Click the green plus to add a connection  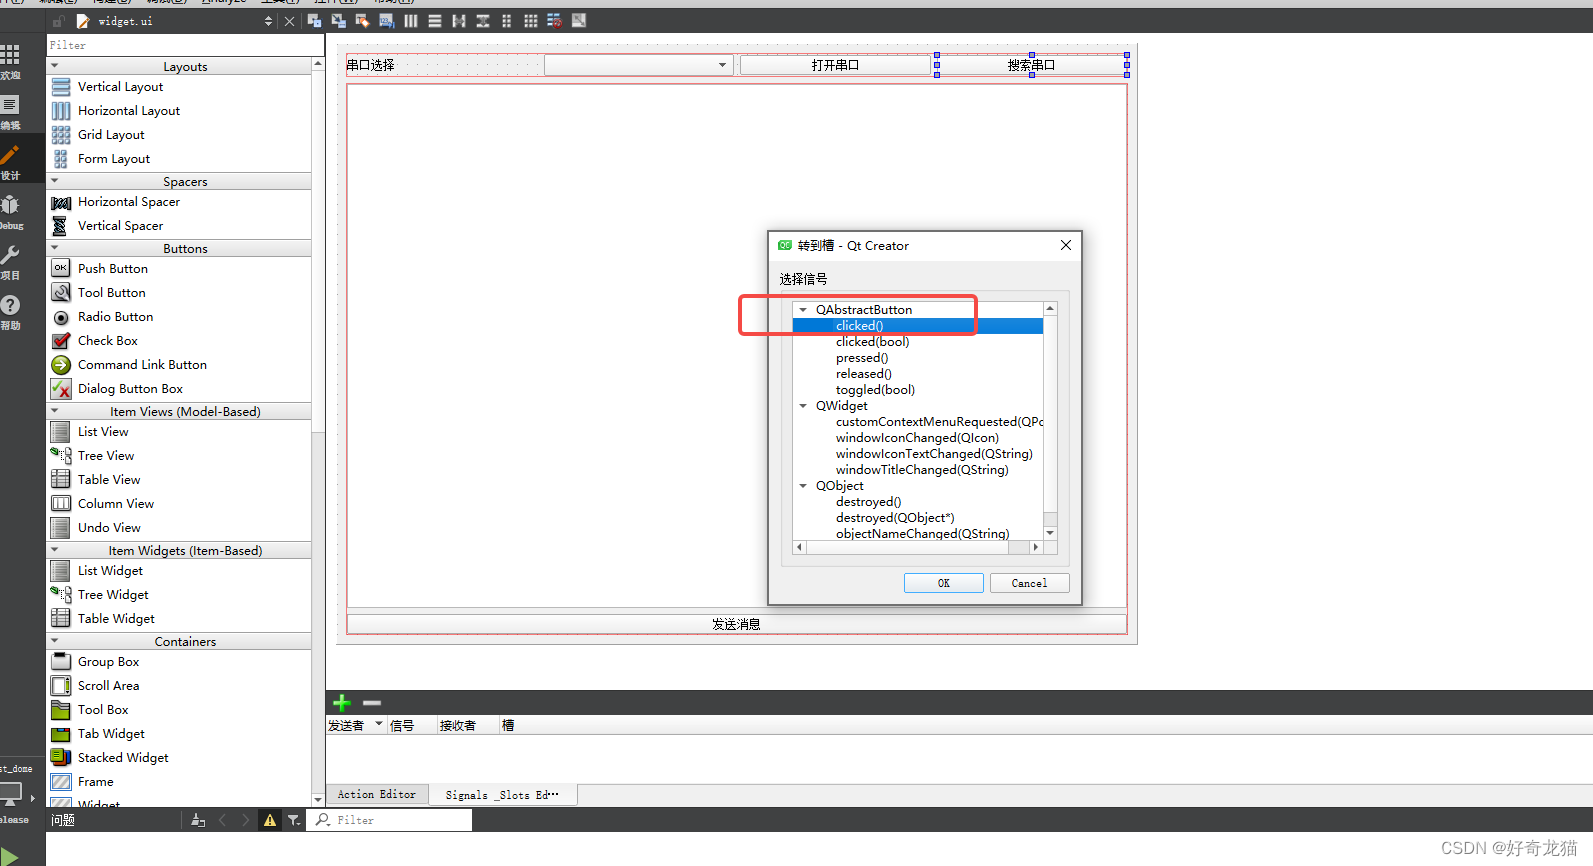342,703
